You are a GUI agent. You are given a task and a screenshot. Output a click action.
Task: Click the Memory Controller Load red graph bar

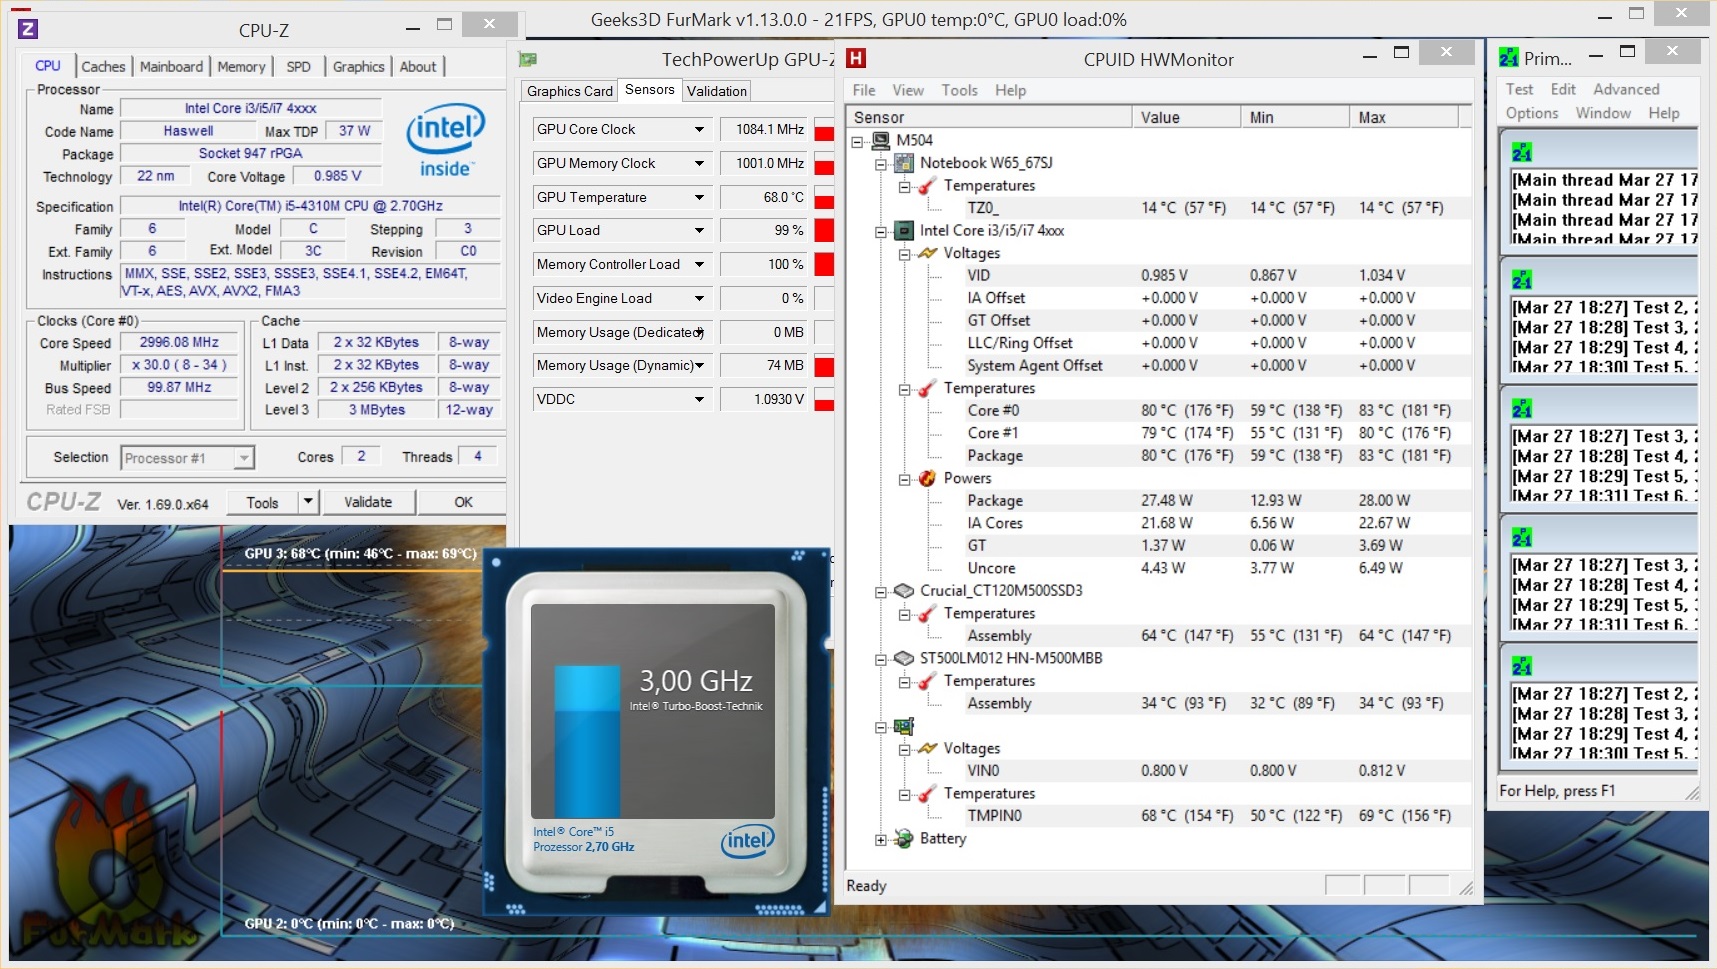[824, 265]
